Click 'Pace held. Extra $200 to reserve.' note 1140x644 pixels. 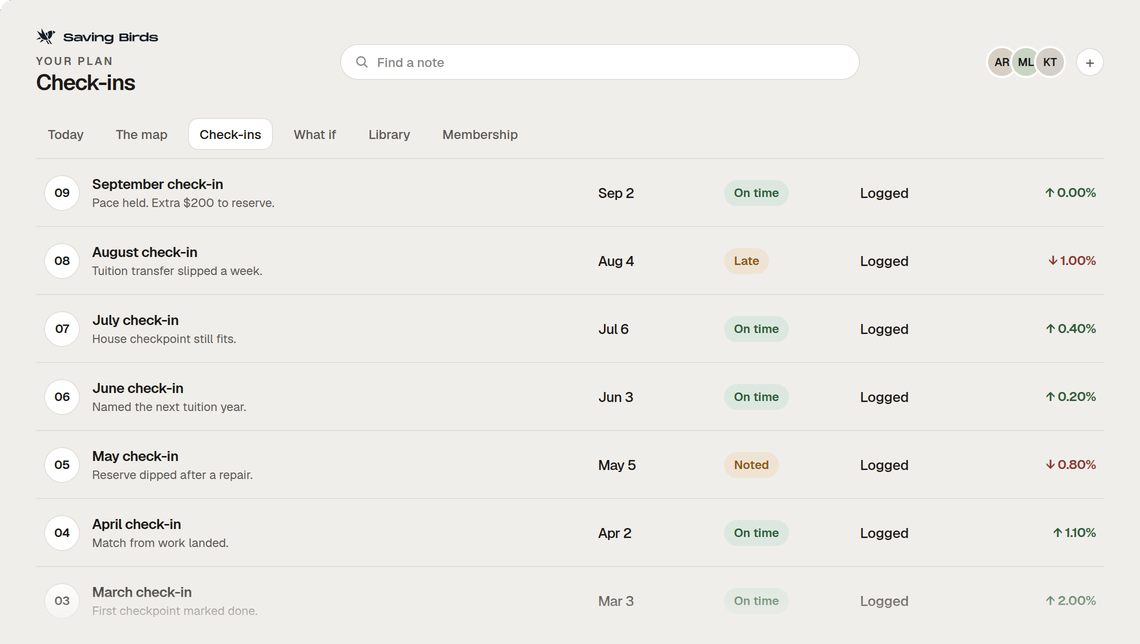click(x=183, y=203)
